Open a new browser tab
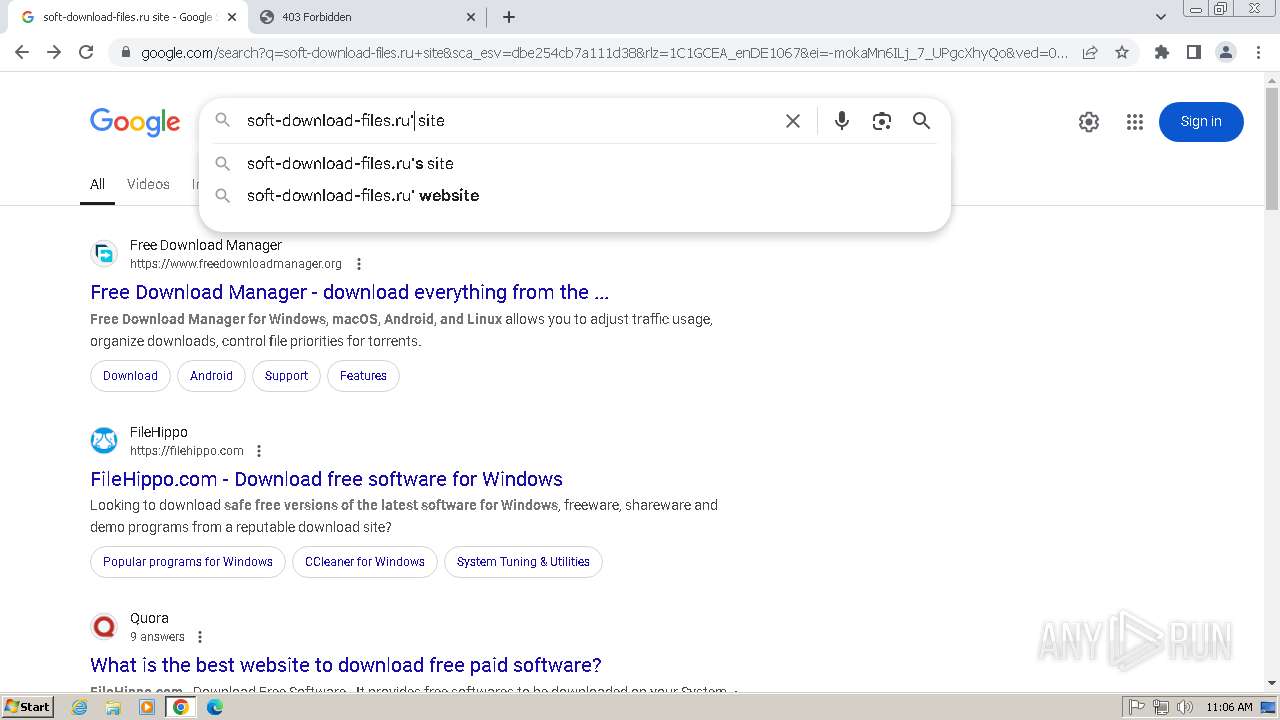The image size is (1280, 720). coord(509,17)
